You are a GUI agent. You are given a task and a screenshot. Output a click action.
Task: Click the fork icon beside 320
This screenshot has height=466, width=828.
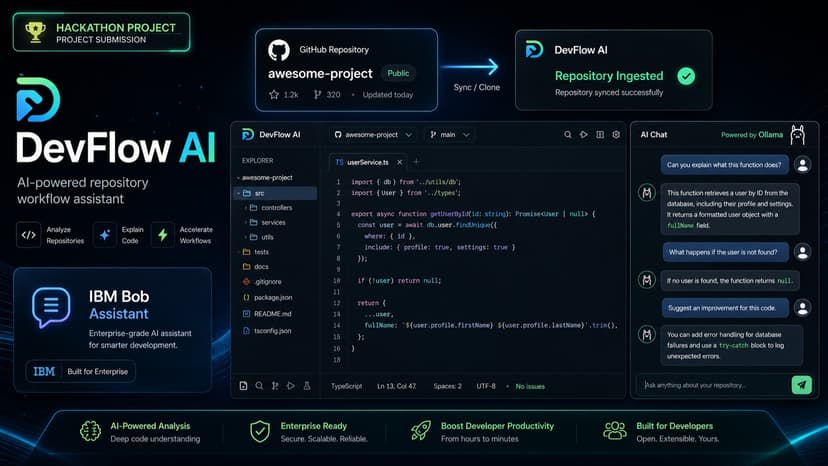pos(317,95)
